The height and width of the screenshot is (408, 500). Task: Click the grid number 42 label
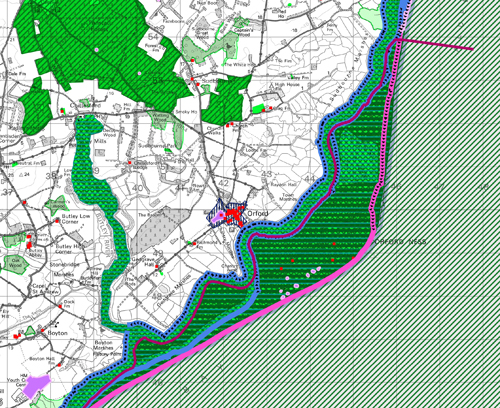click(x=224, y=183)
